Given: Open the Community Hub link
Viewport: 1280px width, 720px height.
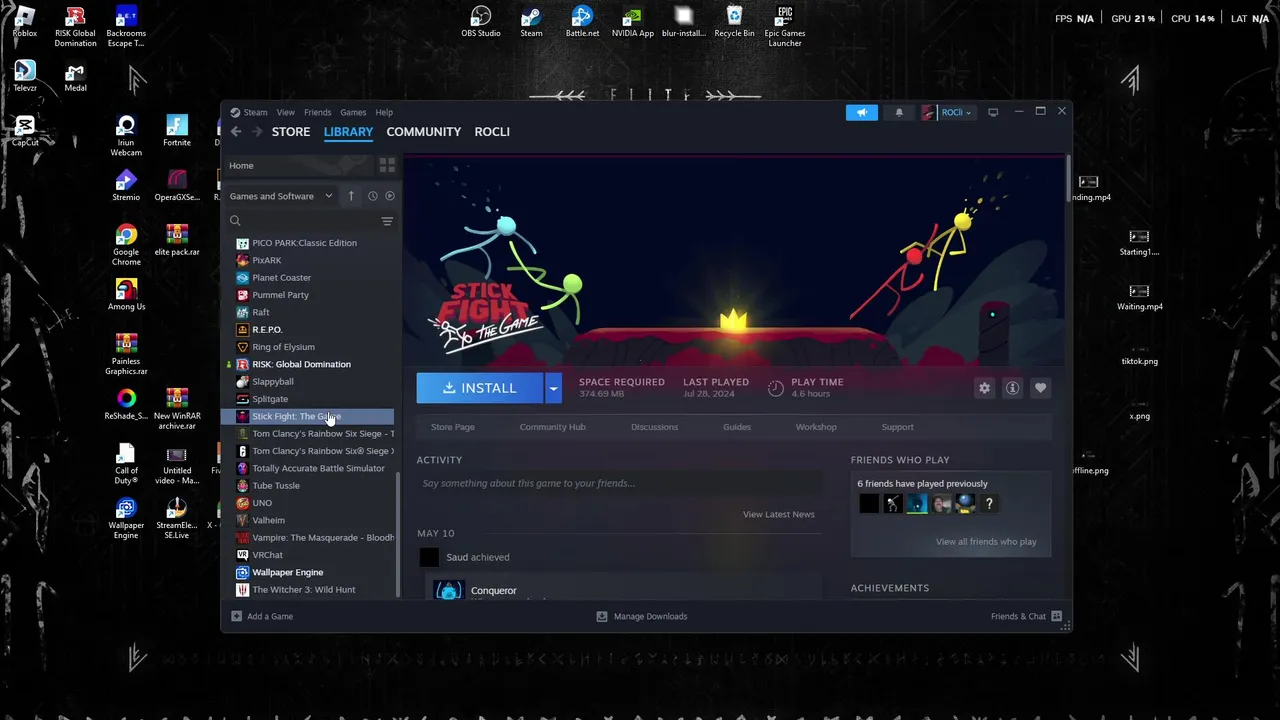Looking at the screenshot, I should tap(552, 427).
